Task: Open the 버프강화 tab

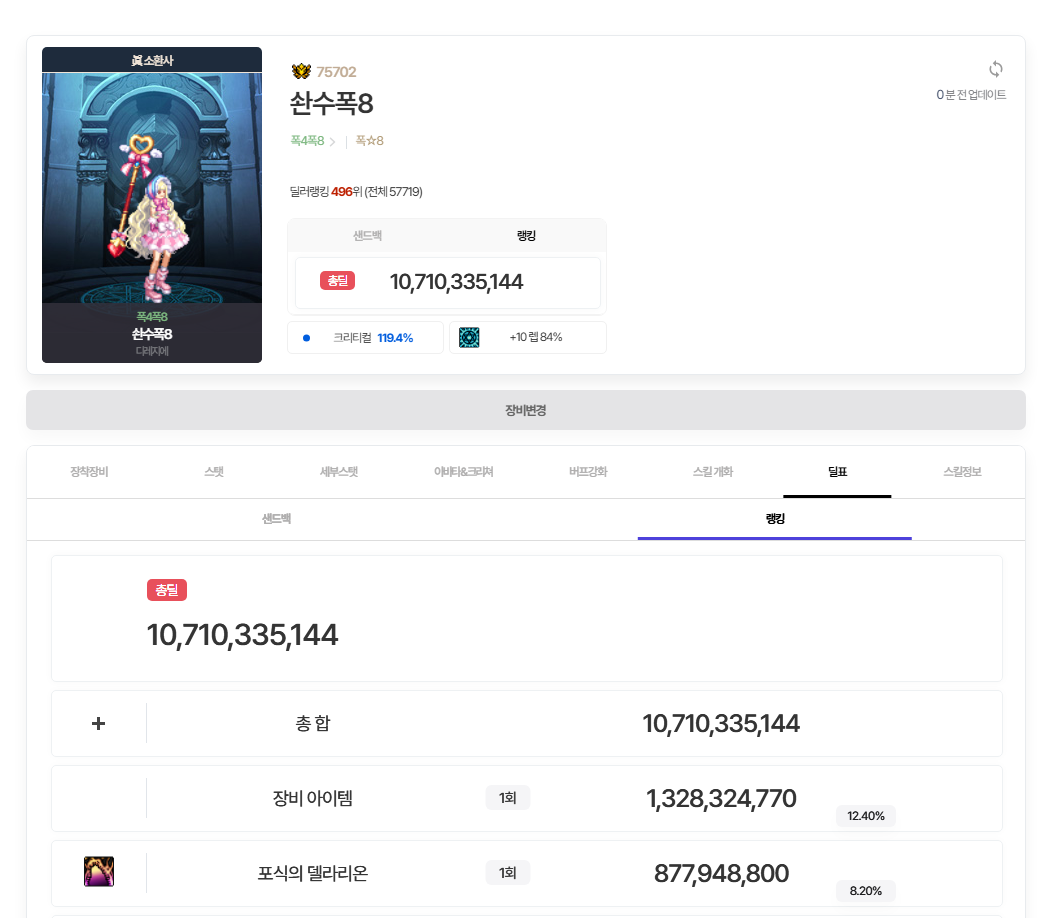Action: click(x=588, y=471)
